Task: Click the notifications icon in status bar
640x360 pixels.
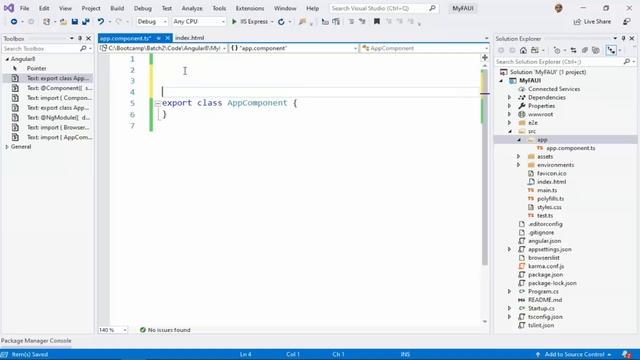Action: point(627,354)
